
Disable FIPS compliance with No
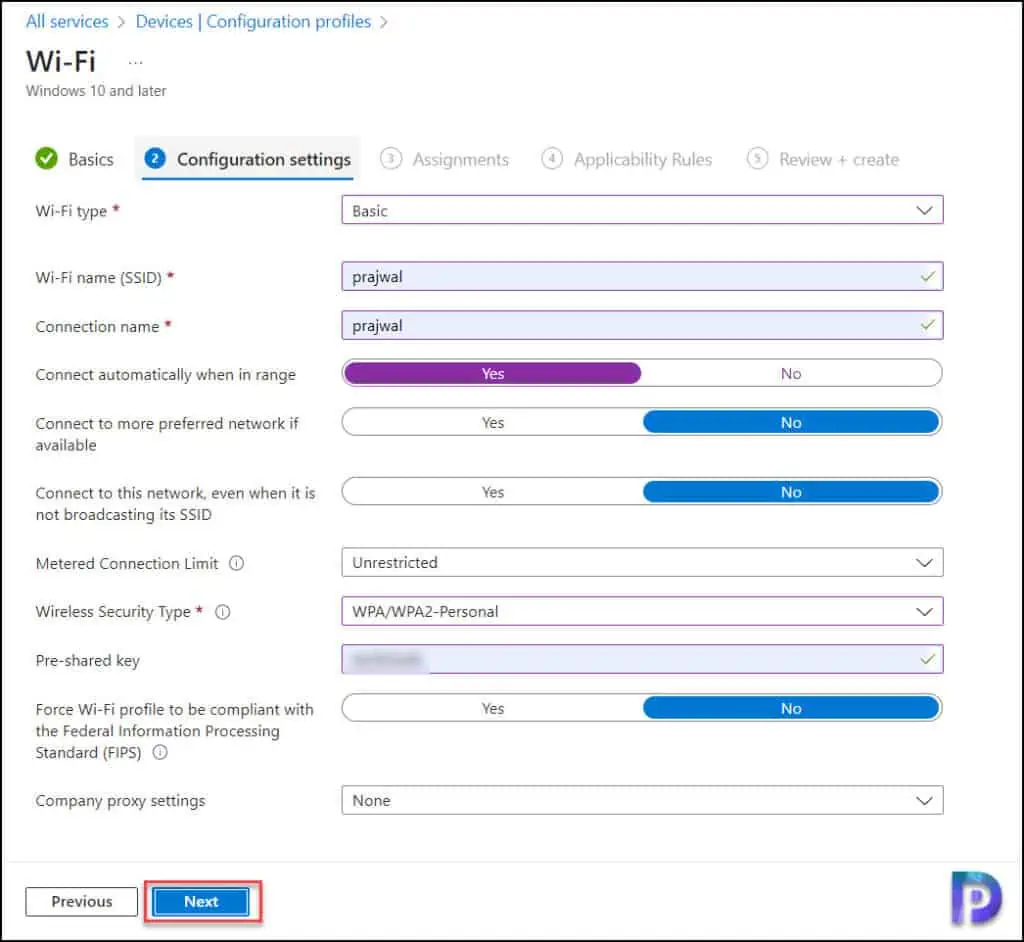[791, 709]
